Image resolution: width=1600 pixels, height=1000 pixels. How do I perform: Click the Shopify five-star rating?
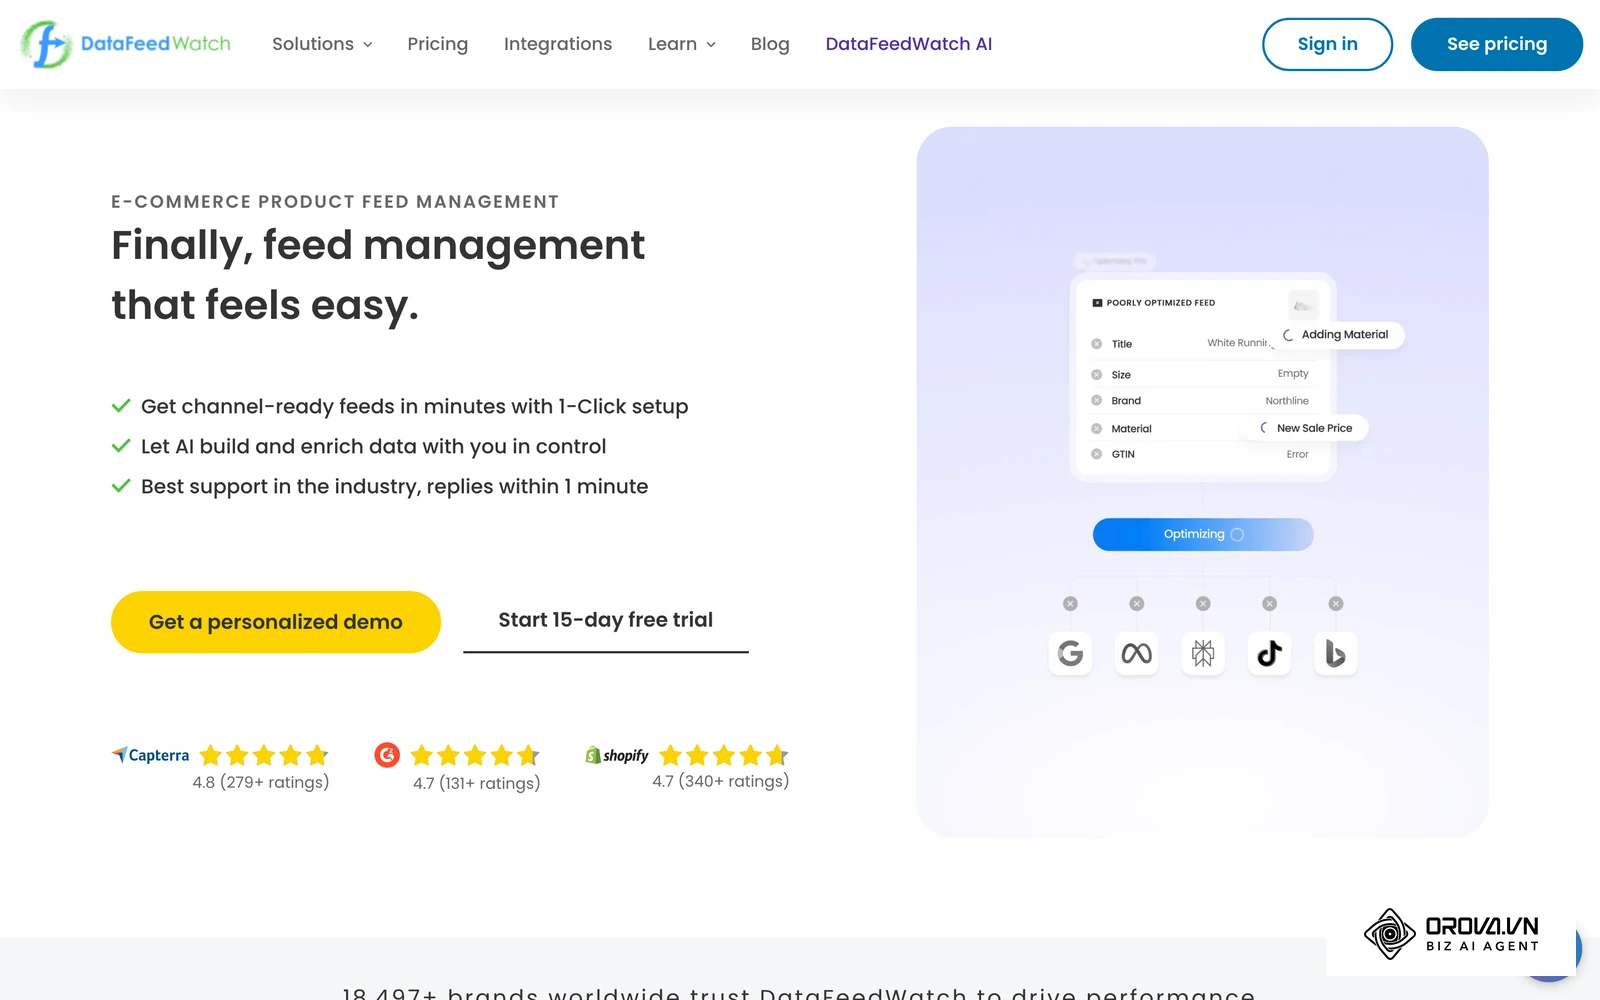(724, 755)
